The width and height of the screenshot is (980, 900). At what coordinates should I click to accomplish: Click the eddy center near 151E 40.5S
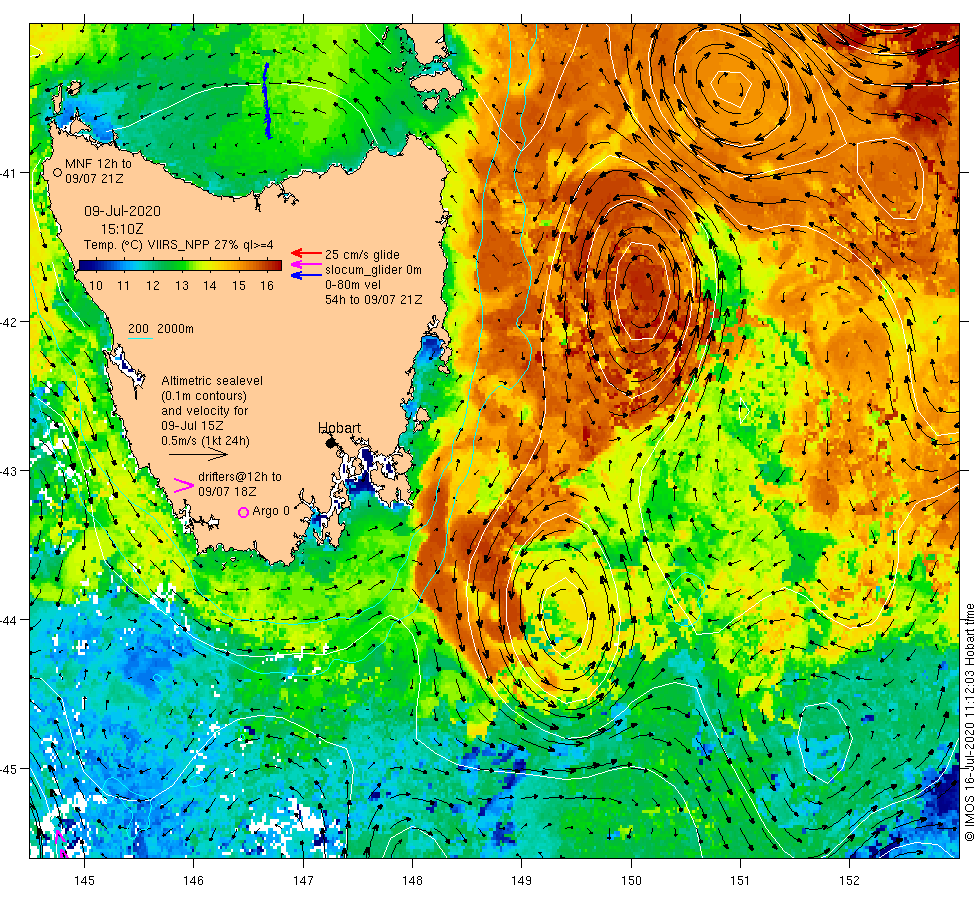pos(729,89)
